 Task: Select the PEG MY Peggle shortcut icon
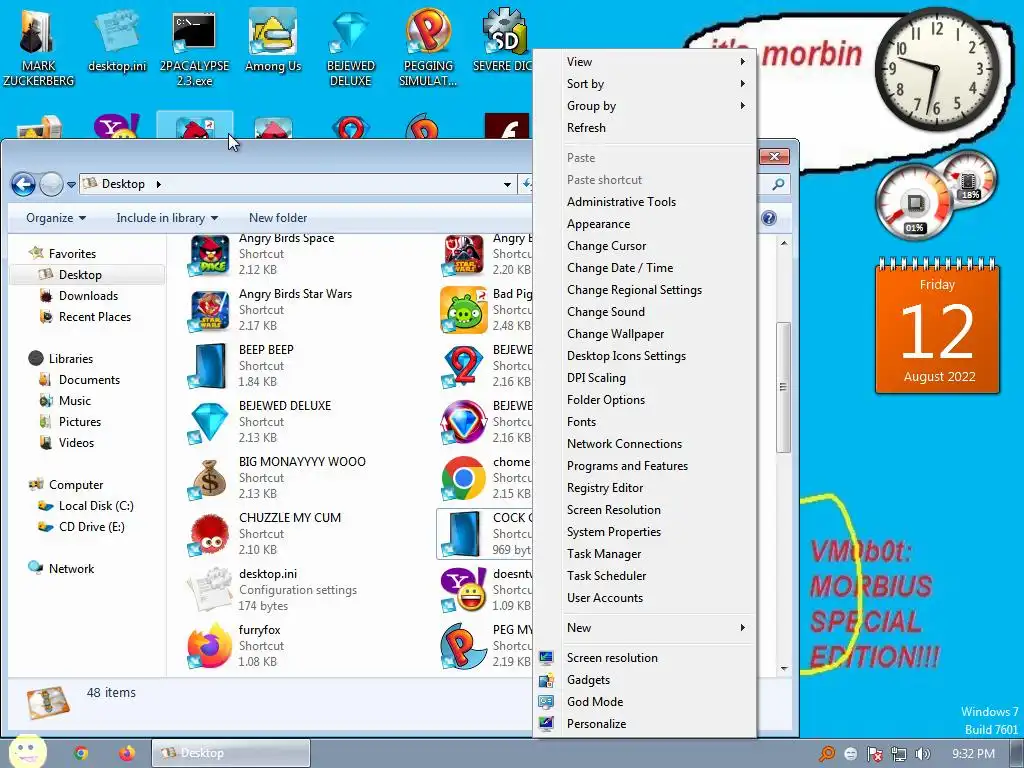[x=464, y=647]
